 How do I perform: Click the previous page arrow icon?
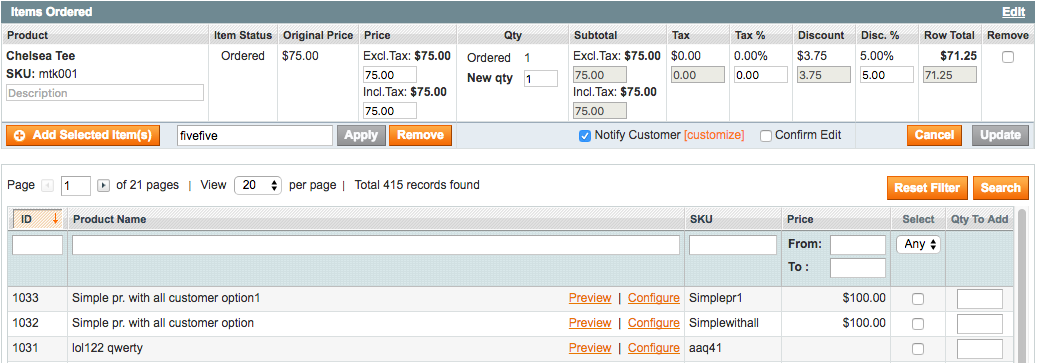coord(48,186)
